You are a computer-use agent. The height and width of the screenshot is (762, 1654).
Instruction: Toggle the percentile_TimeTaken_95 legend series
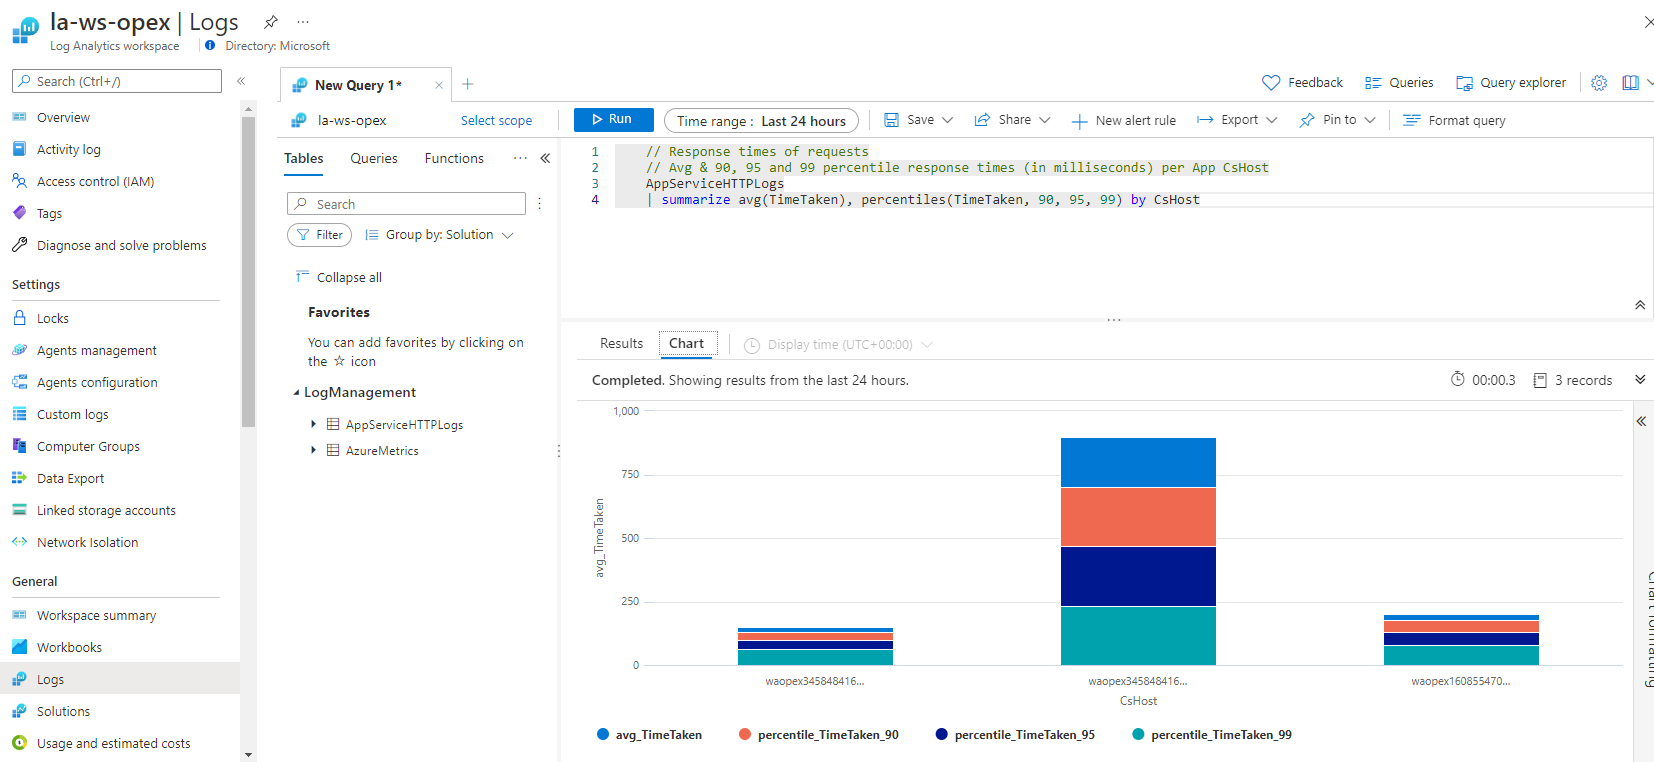pyautogui.click(x=1015, y=735)
